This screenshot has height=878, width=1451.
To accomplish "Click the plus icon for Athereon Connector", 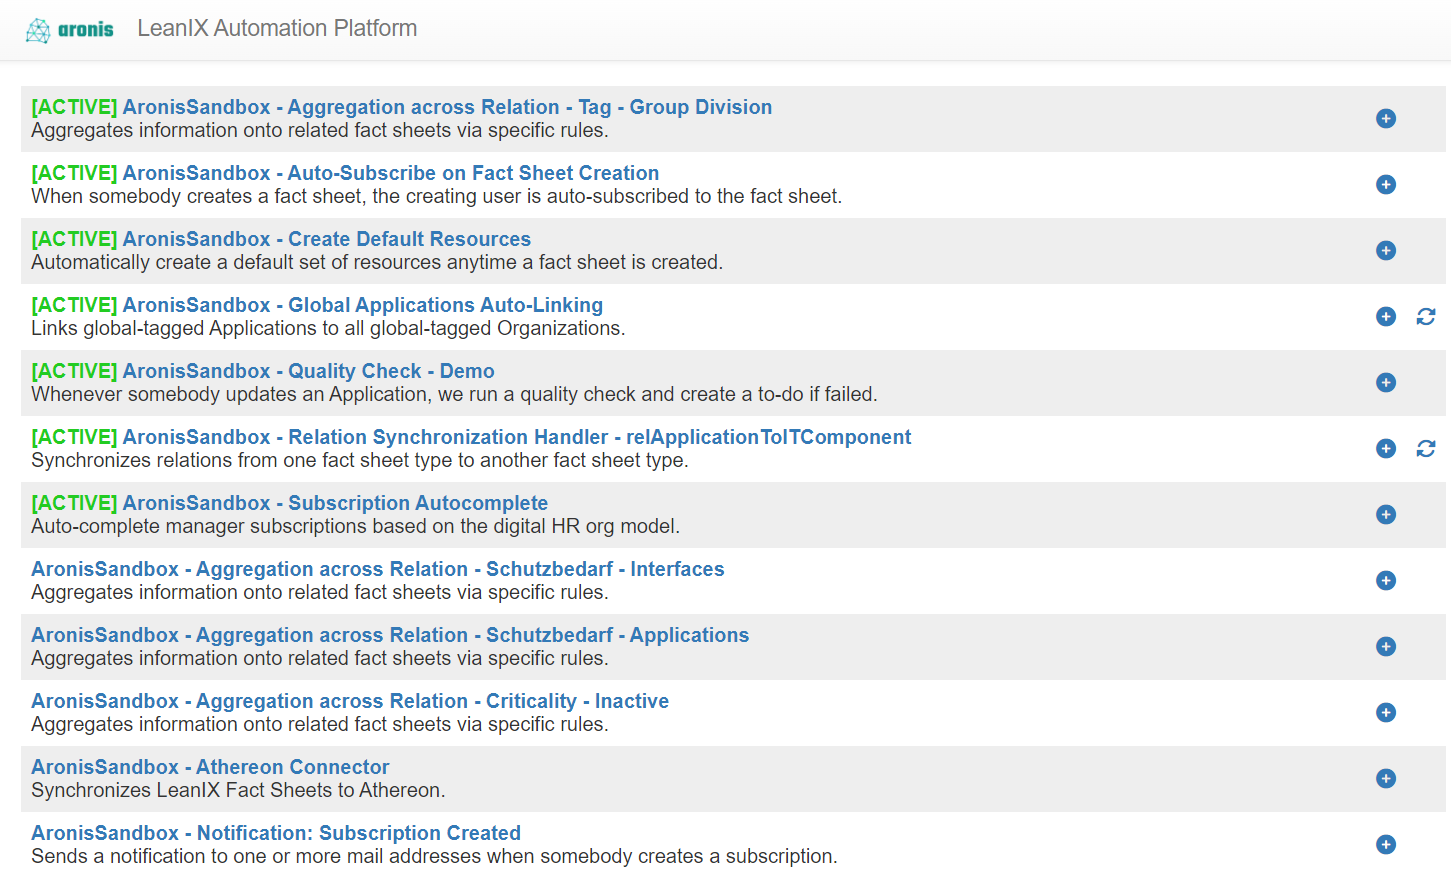I will click(1386, 779).
